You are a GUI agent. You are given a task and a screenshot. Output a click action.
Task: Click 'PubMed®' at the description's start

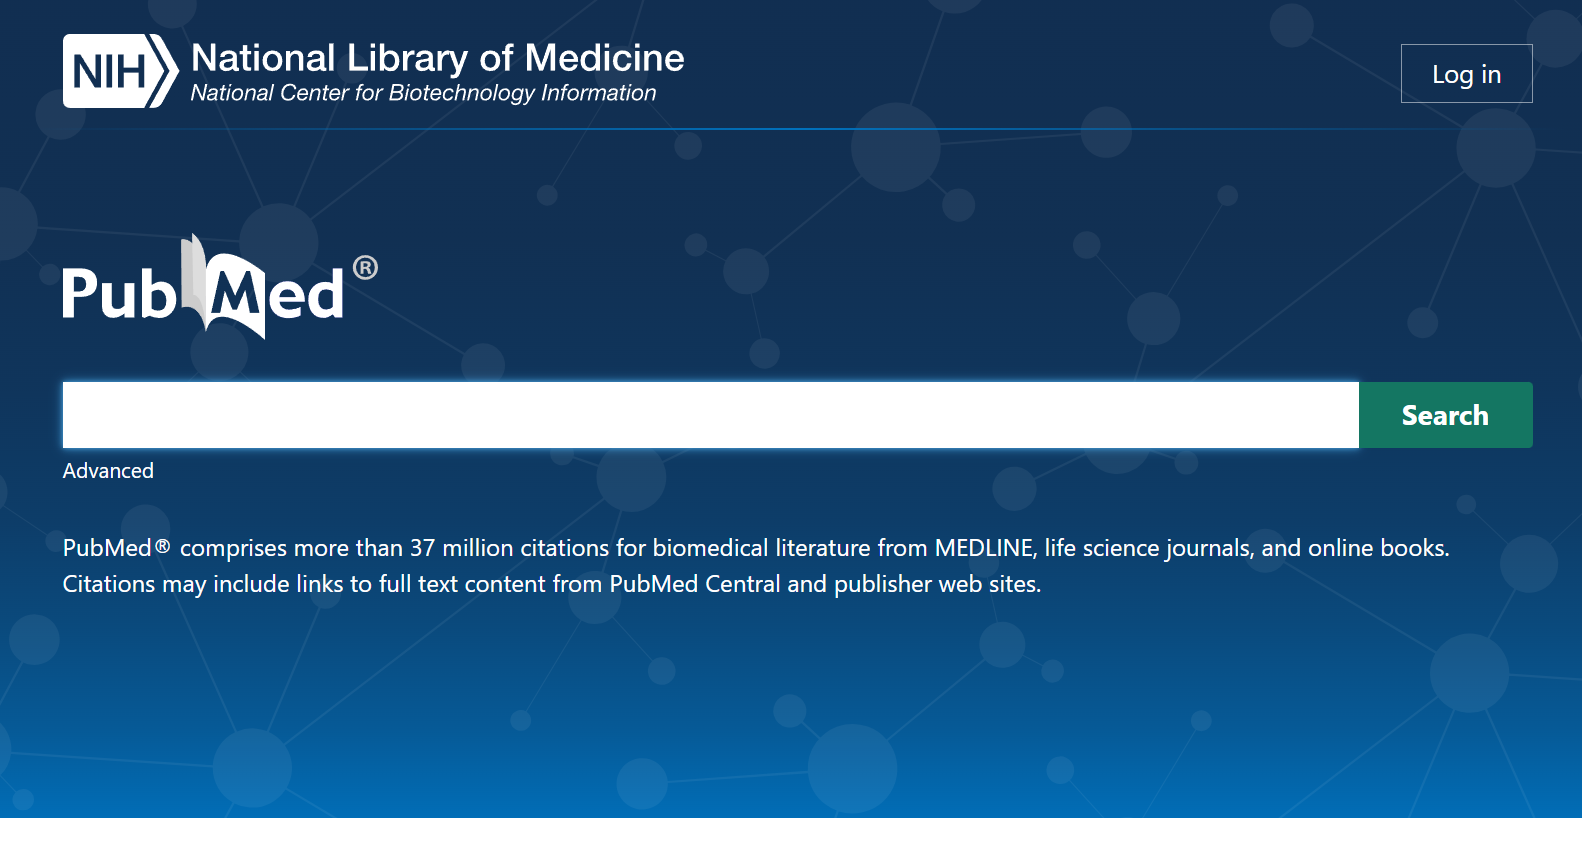117,548
